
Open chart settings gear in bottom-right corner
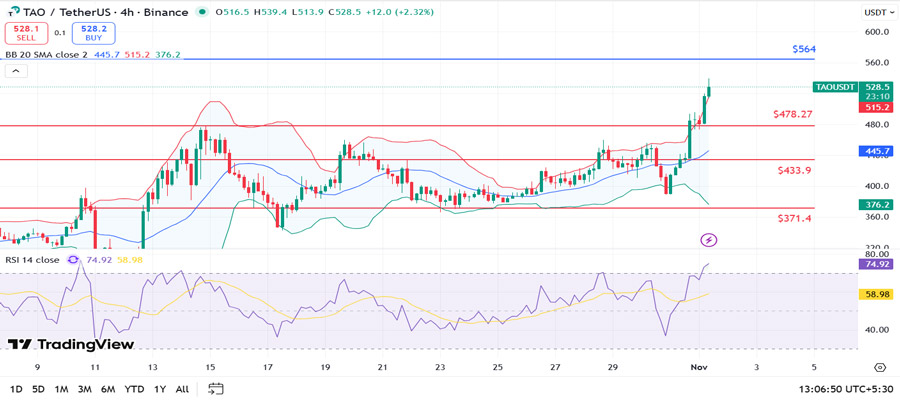point(879,367)
